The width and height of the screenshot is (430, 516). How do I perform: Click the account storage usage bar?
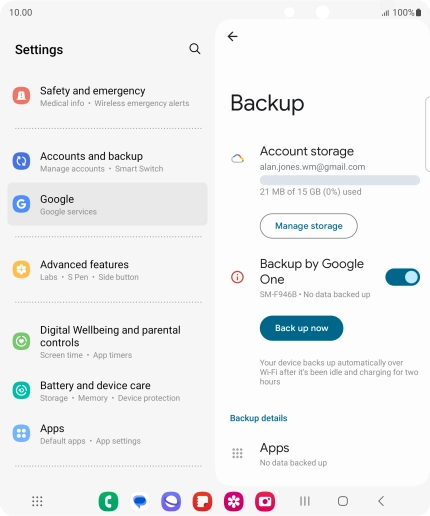coord(340,180)
